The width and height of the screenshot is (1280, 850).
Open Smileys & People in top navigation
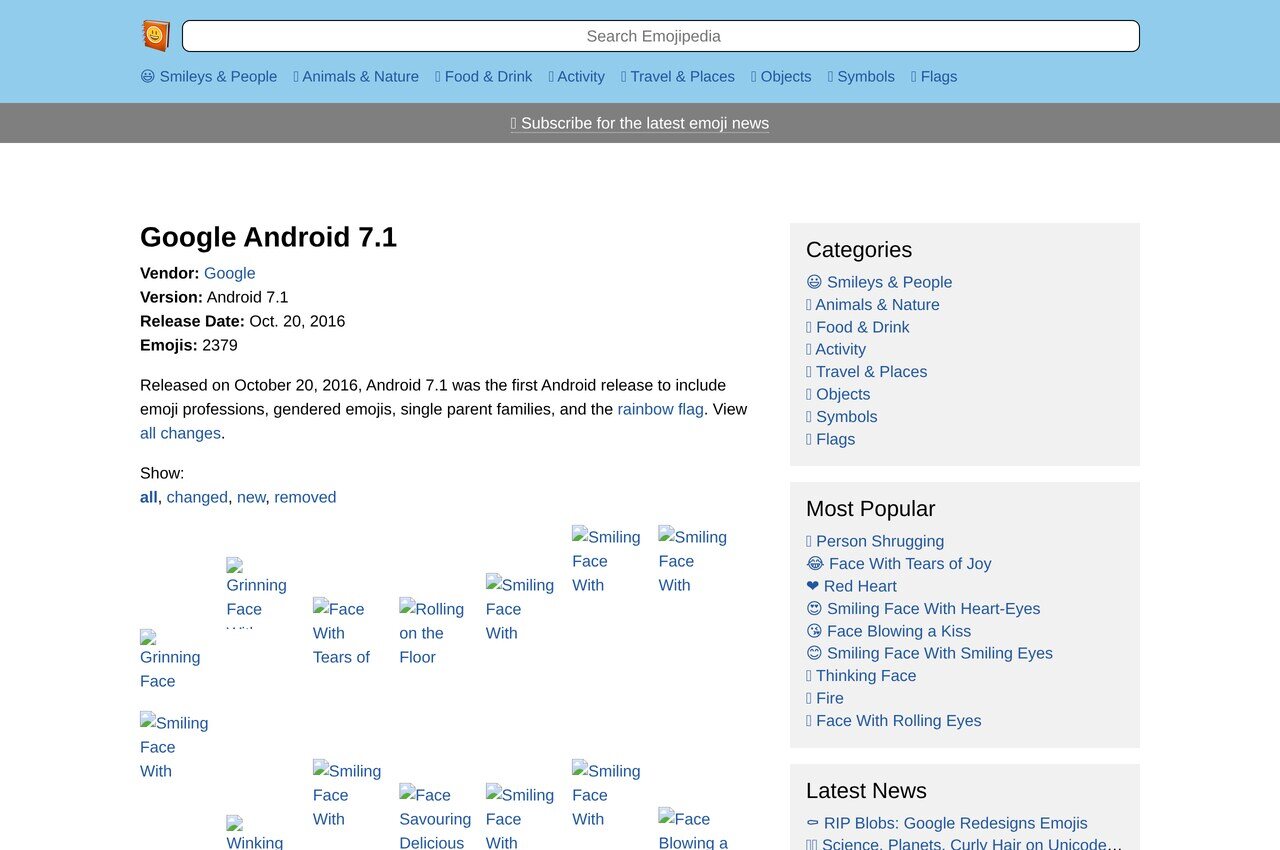(x=209, y=77)
